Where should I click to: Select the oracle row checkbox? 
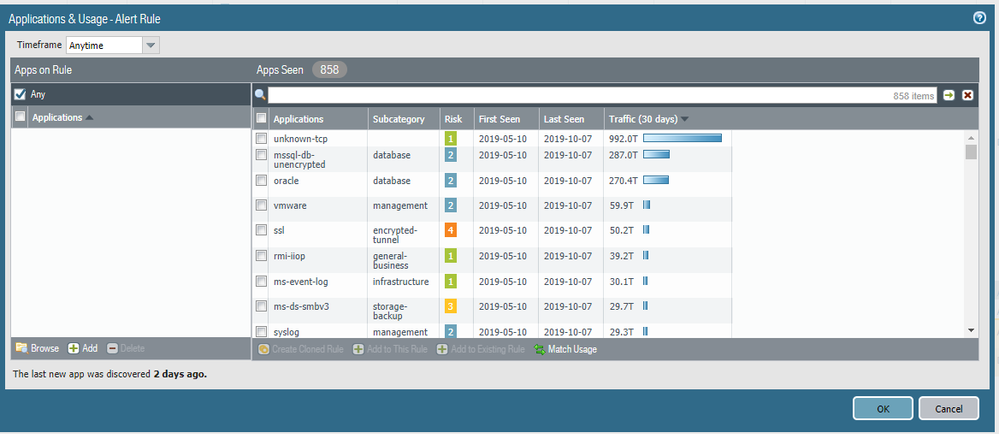(x=261, y=181)
